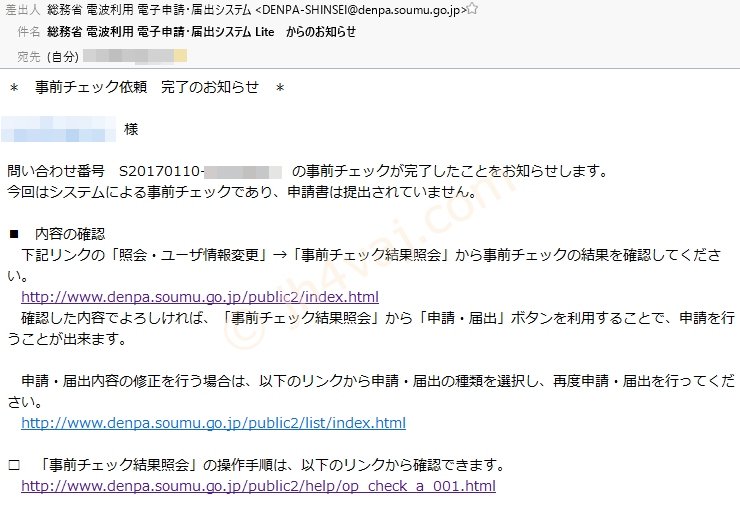Click the ■ 内容の確認 section heading
This screenshot has width=740, height=516.
[x=57, y=234]
